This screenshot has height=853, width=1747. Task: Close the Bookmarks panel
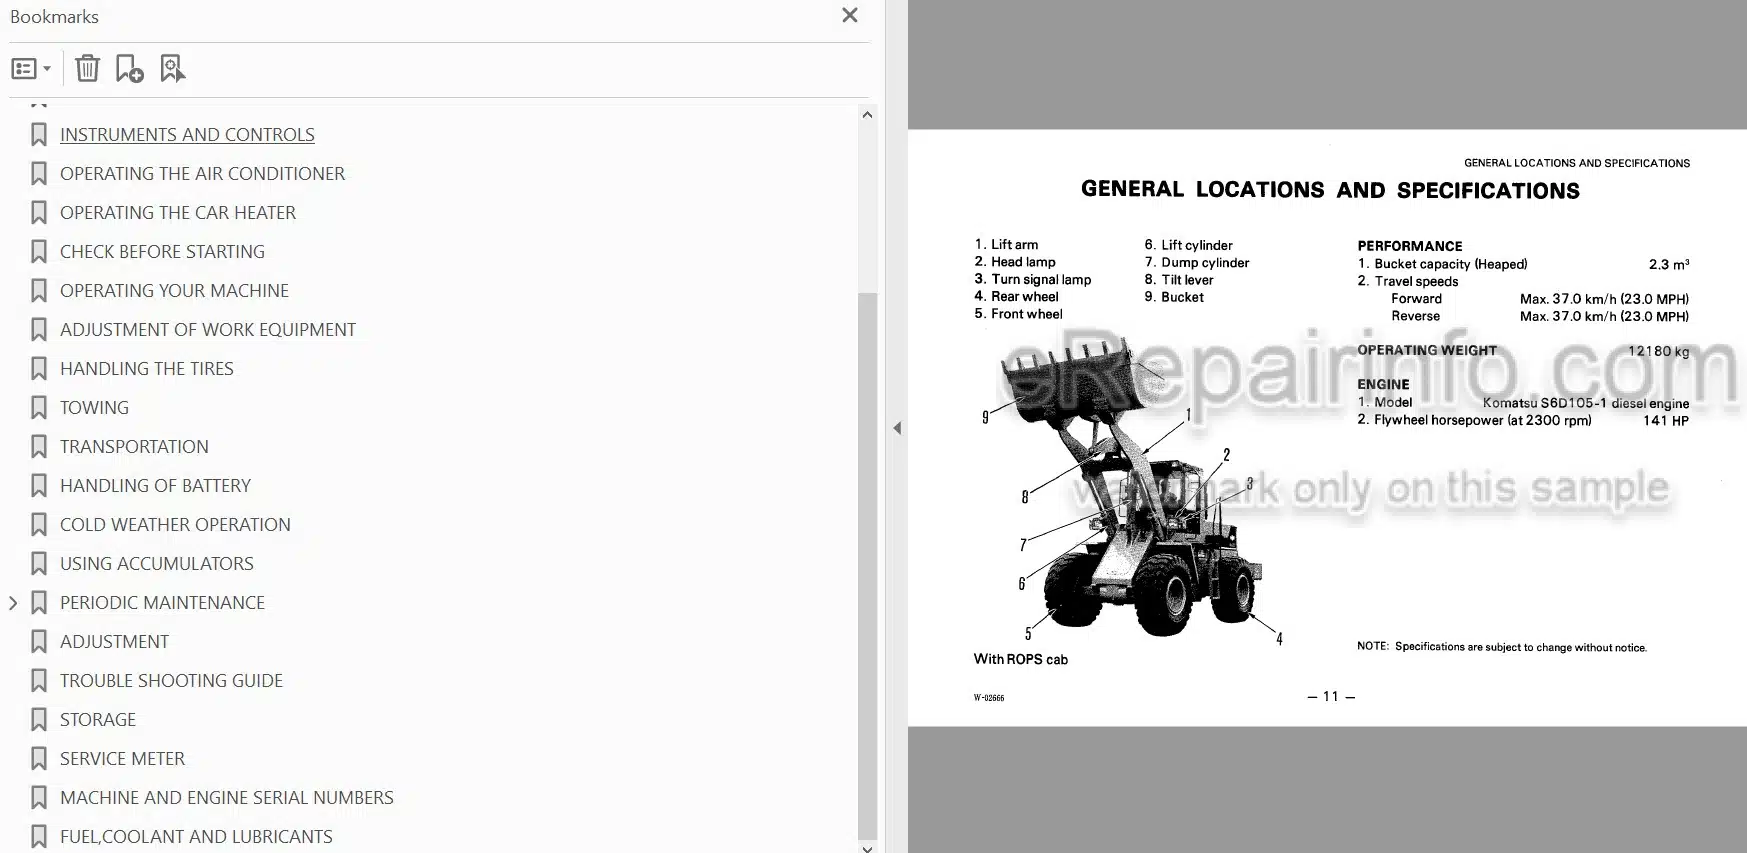pyautogui.click(x=850, y=15)
